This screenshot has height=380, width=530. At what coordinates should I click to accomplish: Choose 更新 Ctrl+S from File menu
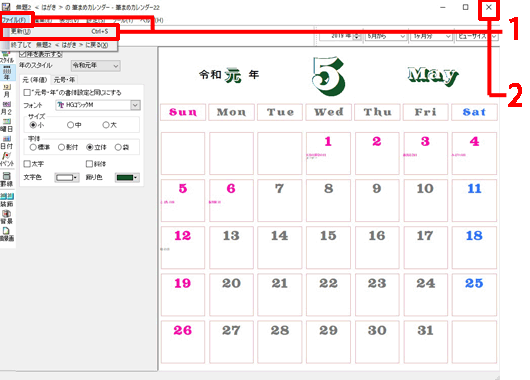[59, 32]
